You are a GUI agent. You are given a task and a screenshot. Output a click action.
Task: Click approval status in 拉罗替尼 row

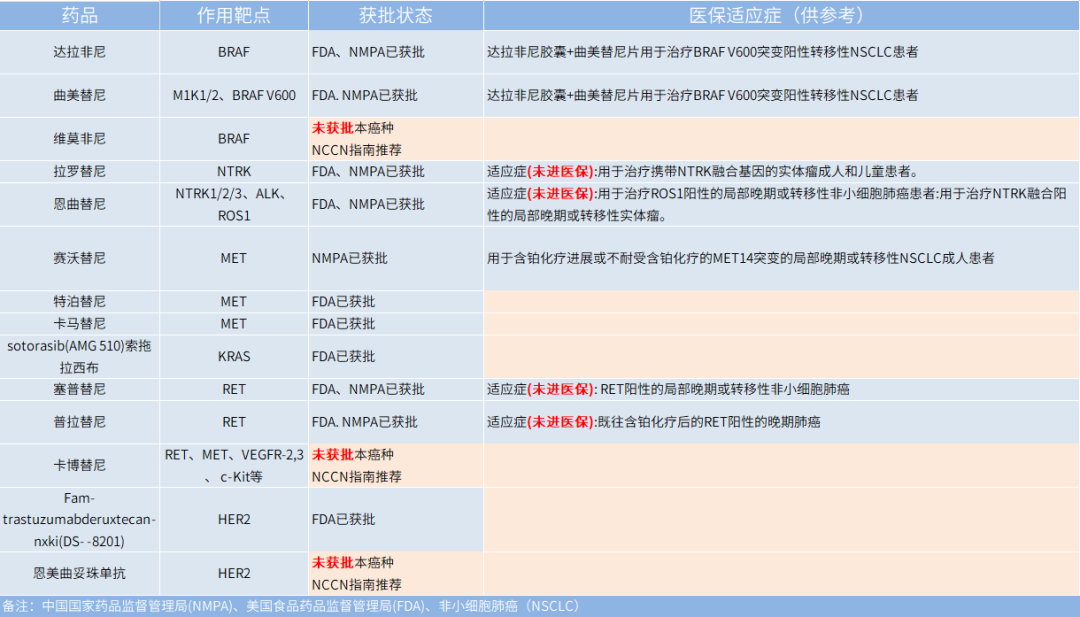[368, 171]
